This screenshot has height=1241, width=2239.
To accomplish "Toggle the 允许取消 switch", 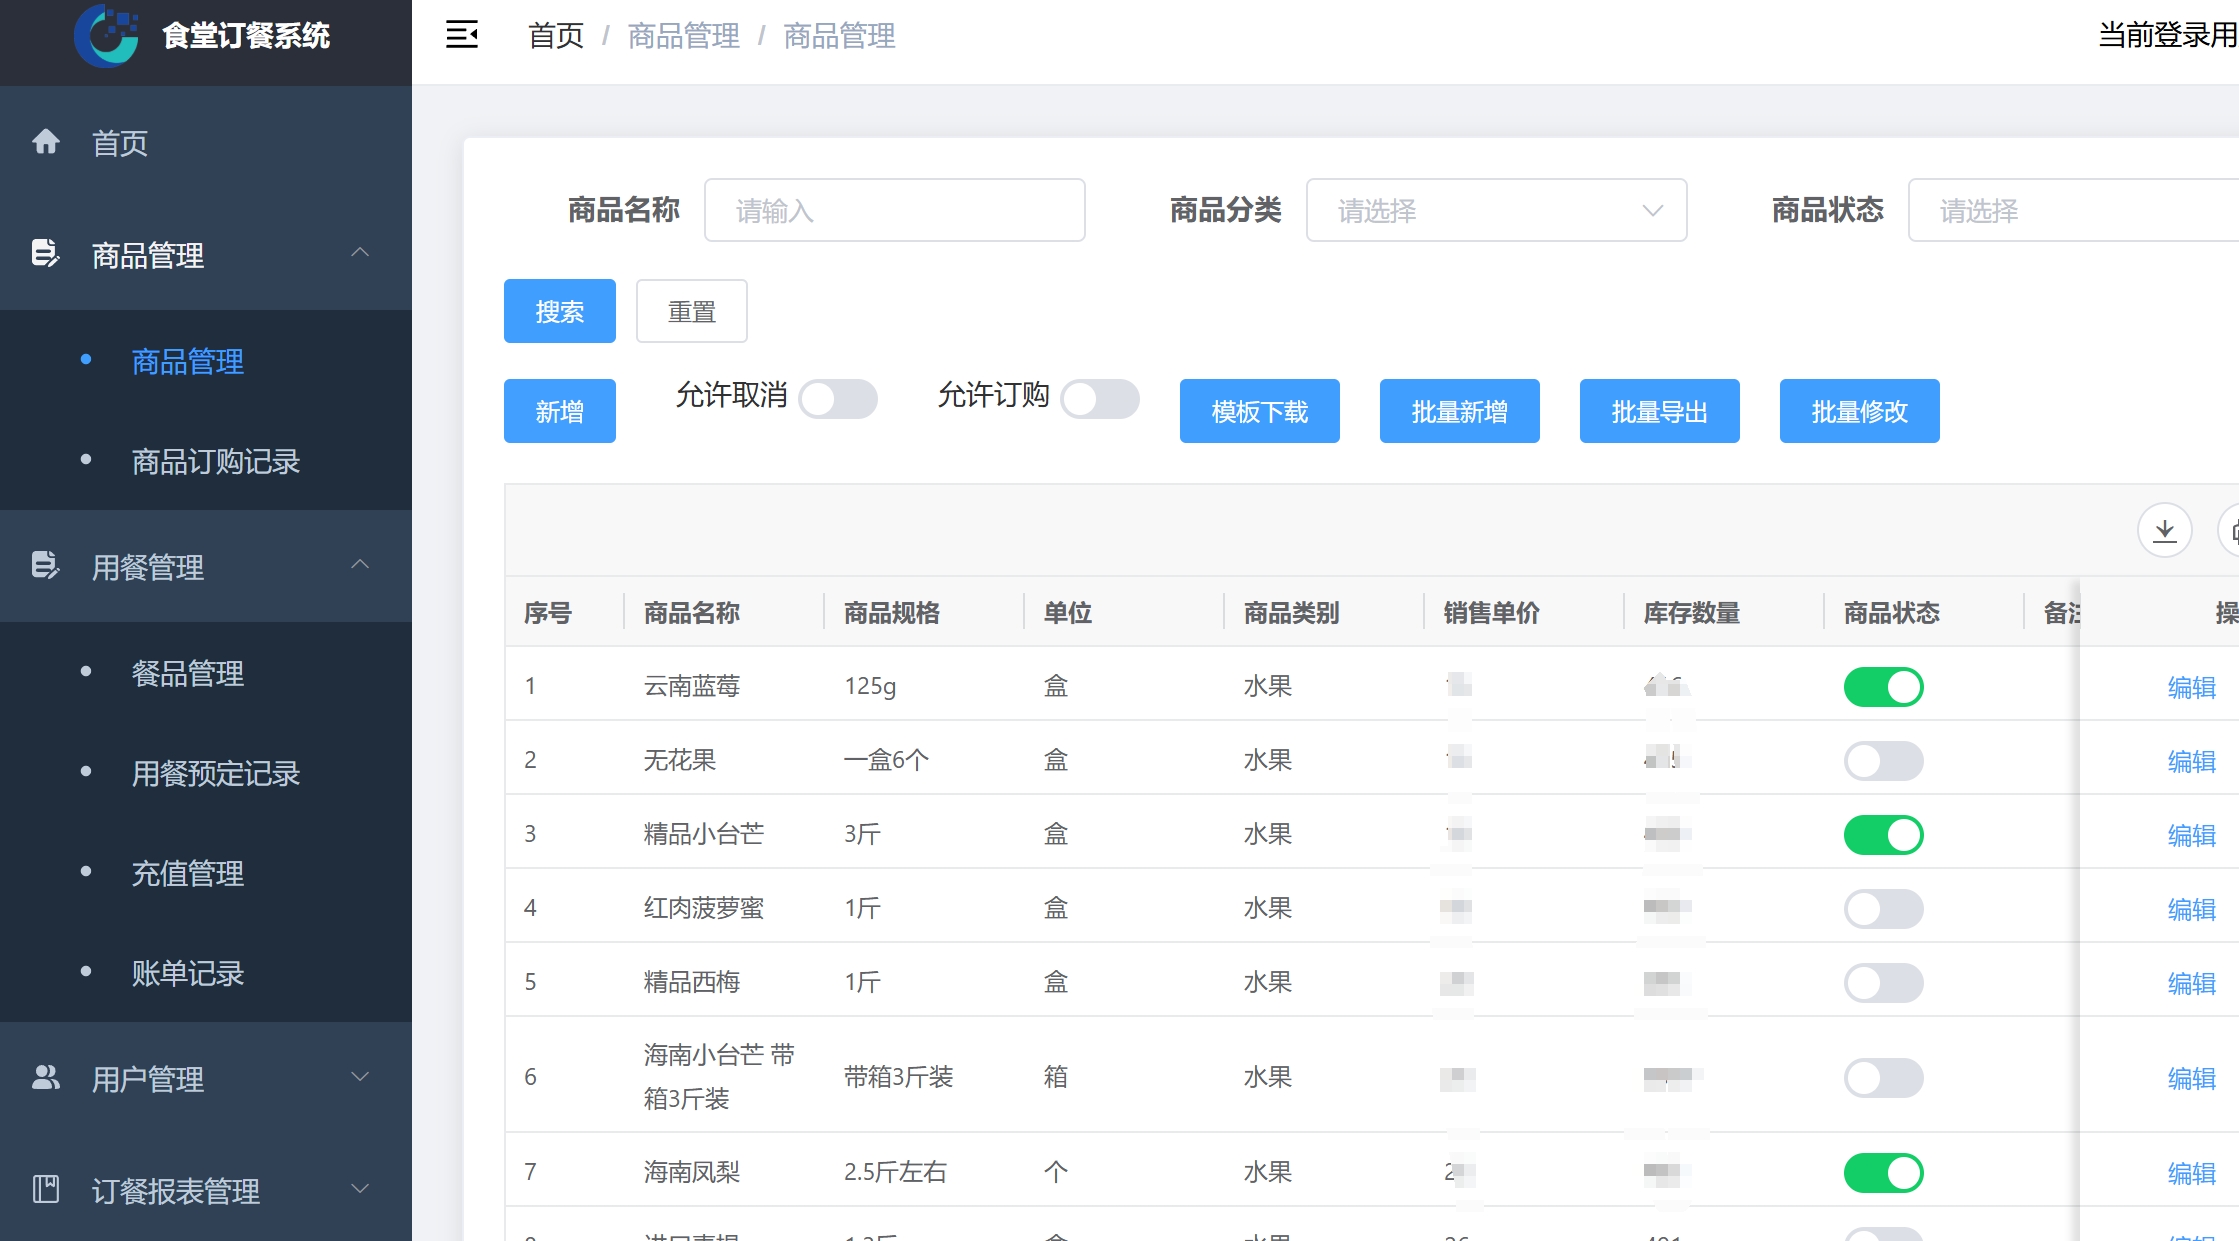I will pyautogui.click(x=838, y=399).
